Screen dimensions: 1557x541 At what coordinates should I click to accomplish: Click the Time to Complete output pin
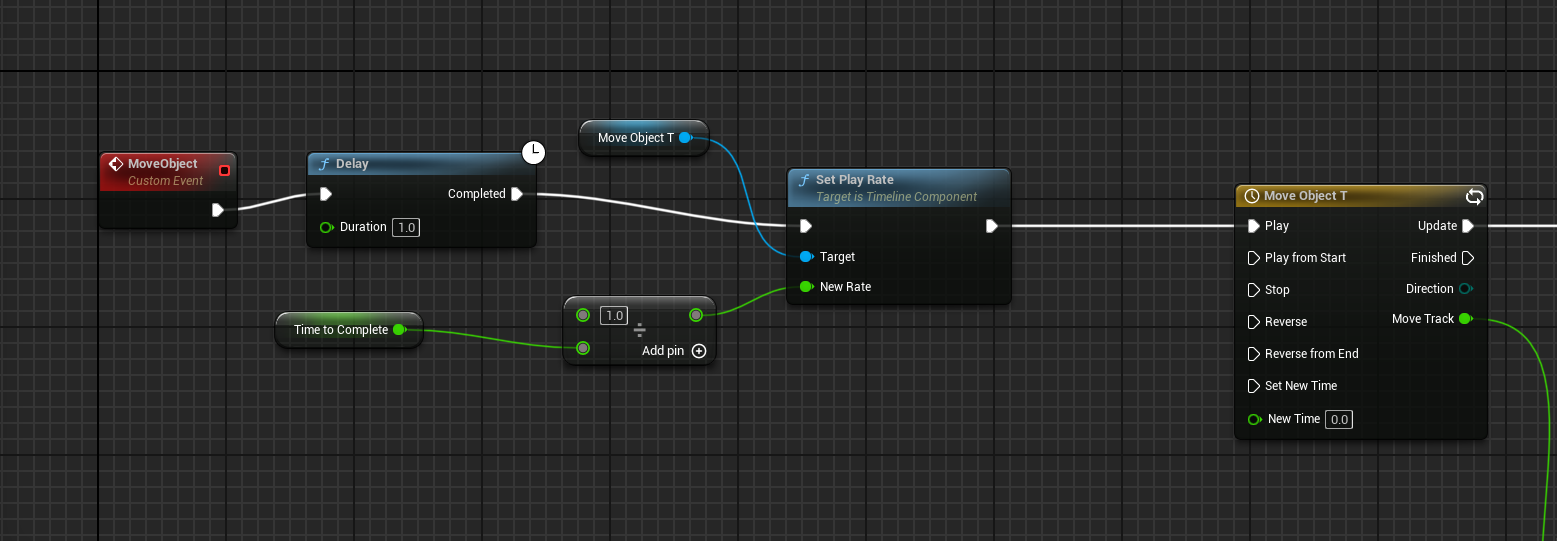click(x=399, y=330)
